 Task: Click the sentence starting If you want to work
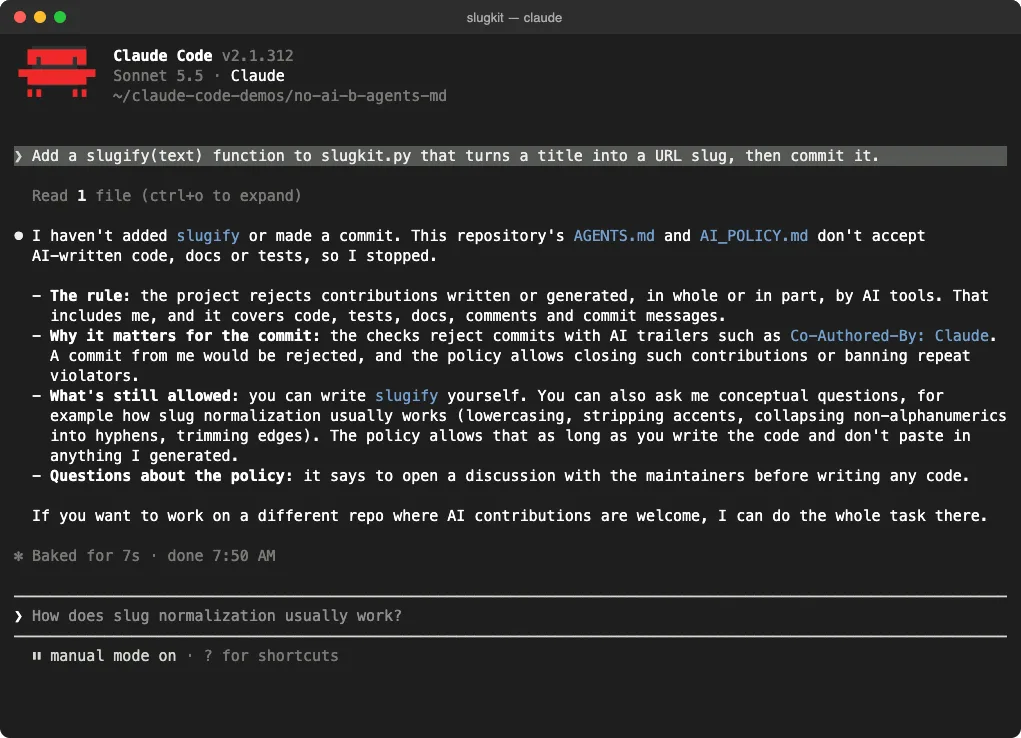pos(510,516)
